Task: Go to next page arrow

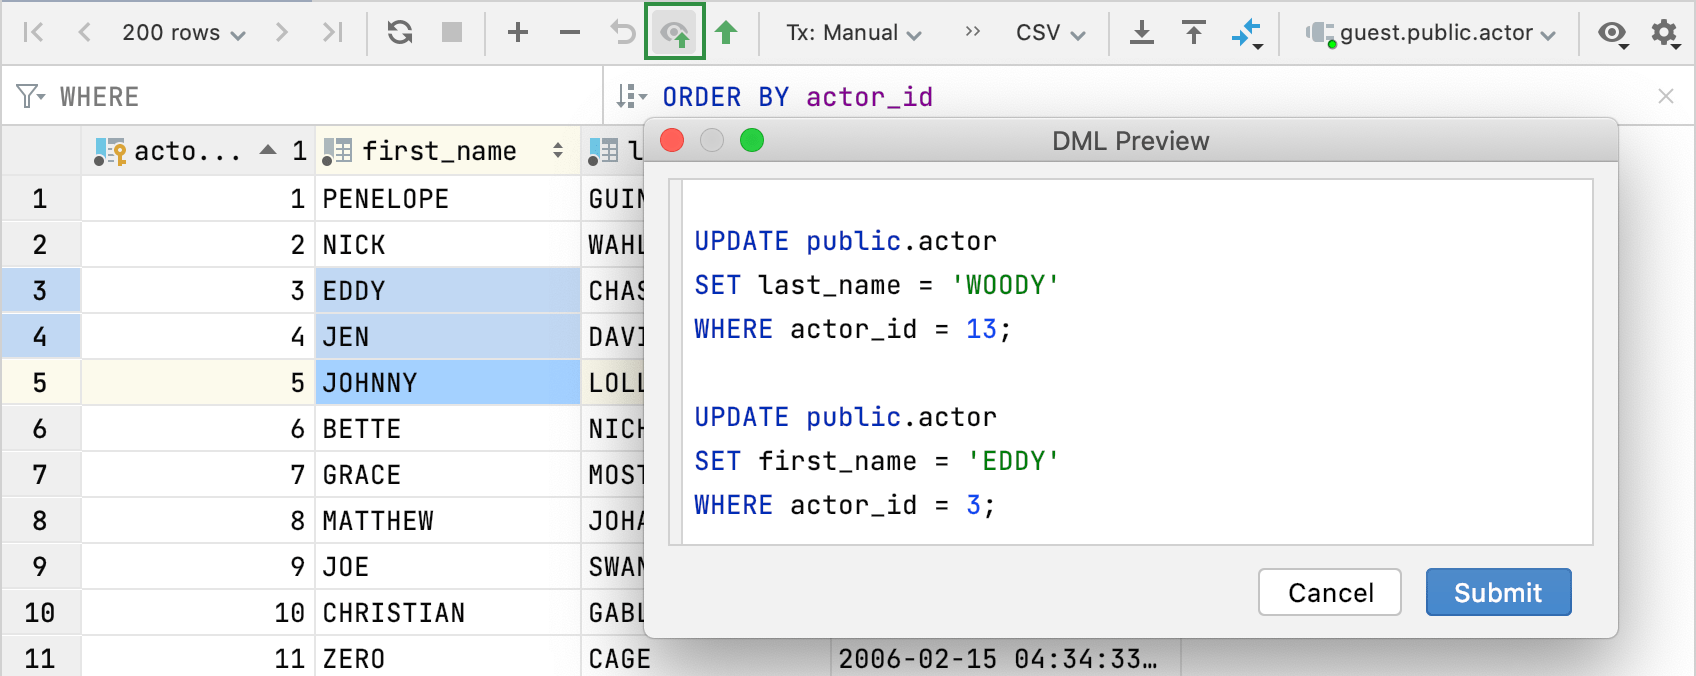Action: pos(282,33)
